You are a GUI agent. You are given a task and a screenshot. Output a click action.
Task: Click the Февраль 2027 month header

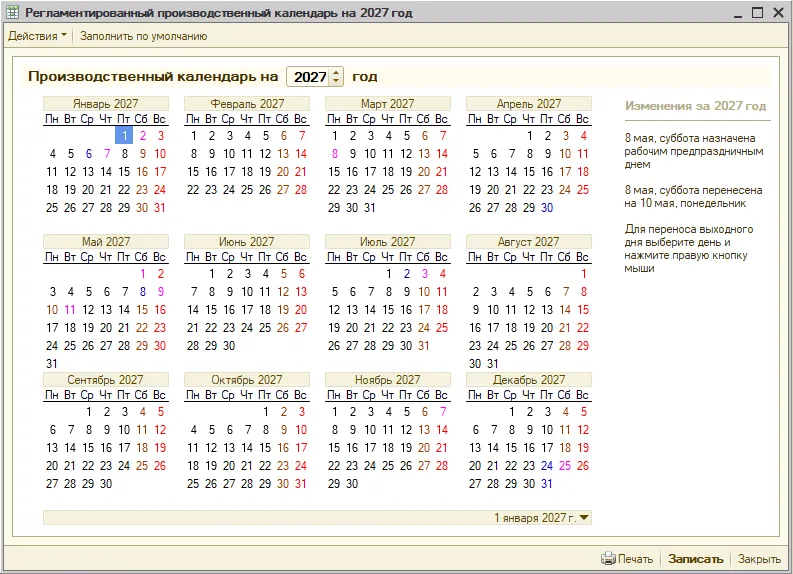click(x=247, y=104)
